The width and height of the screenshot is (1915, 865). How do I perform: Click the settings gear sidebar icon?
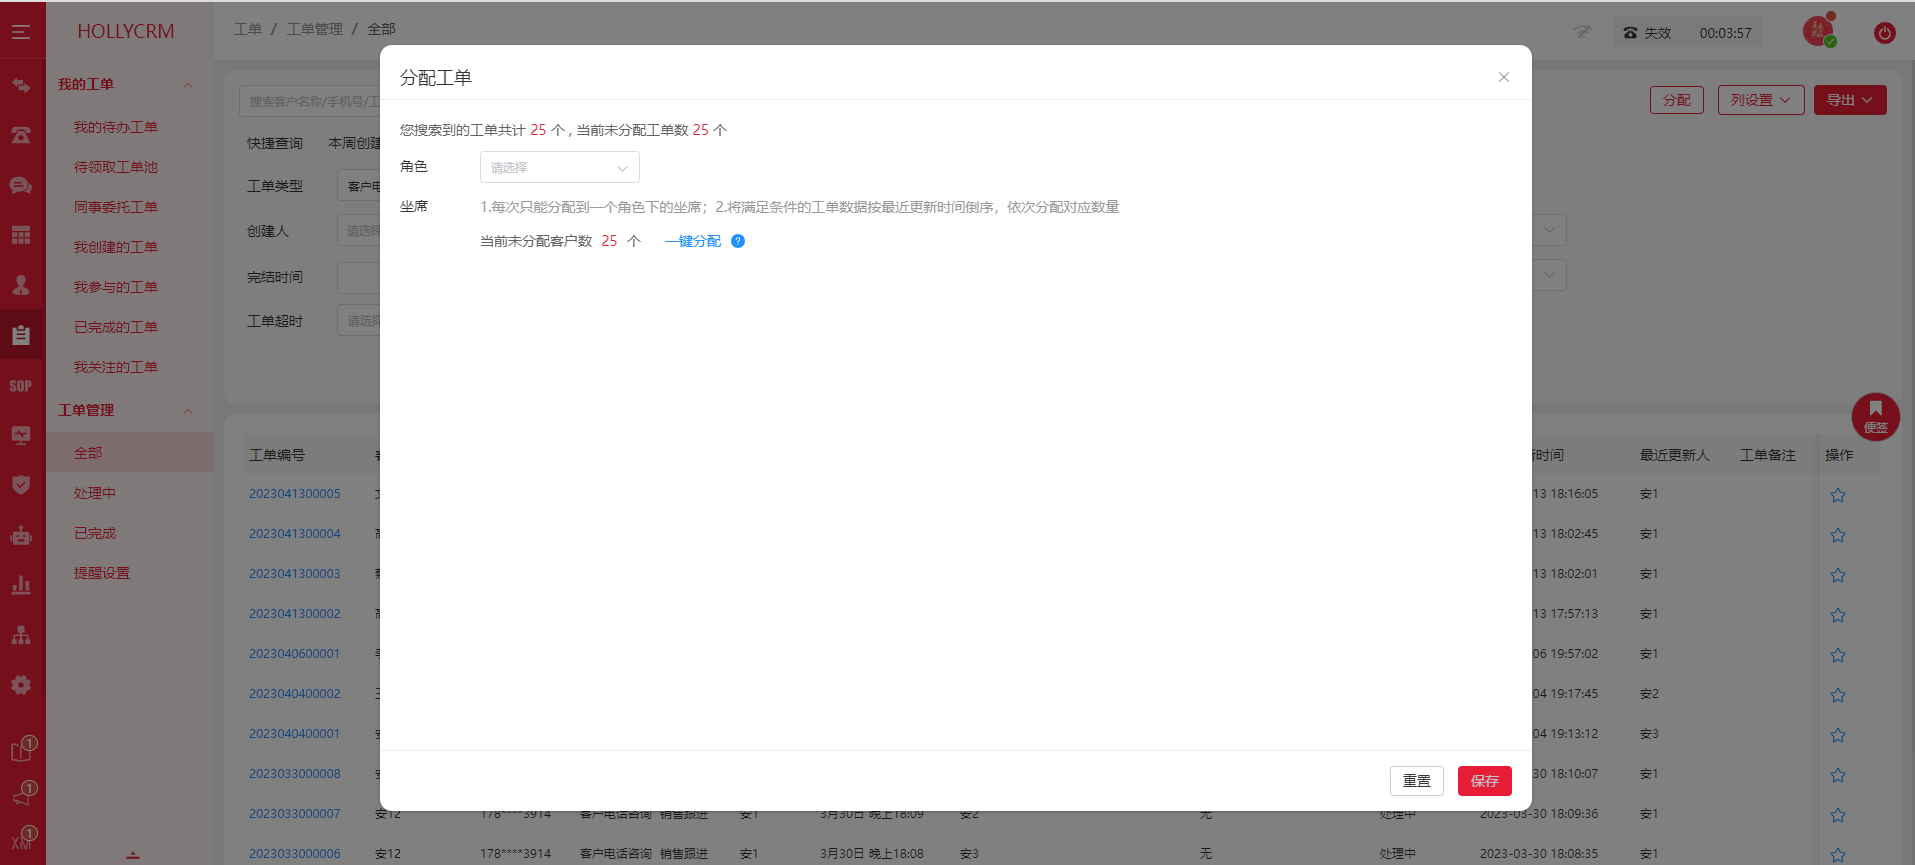(21, 685)
